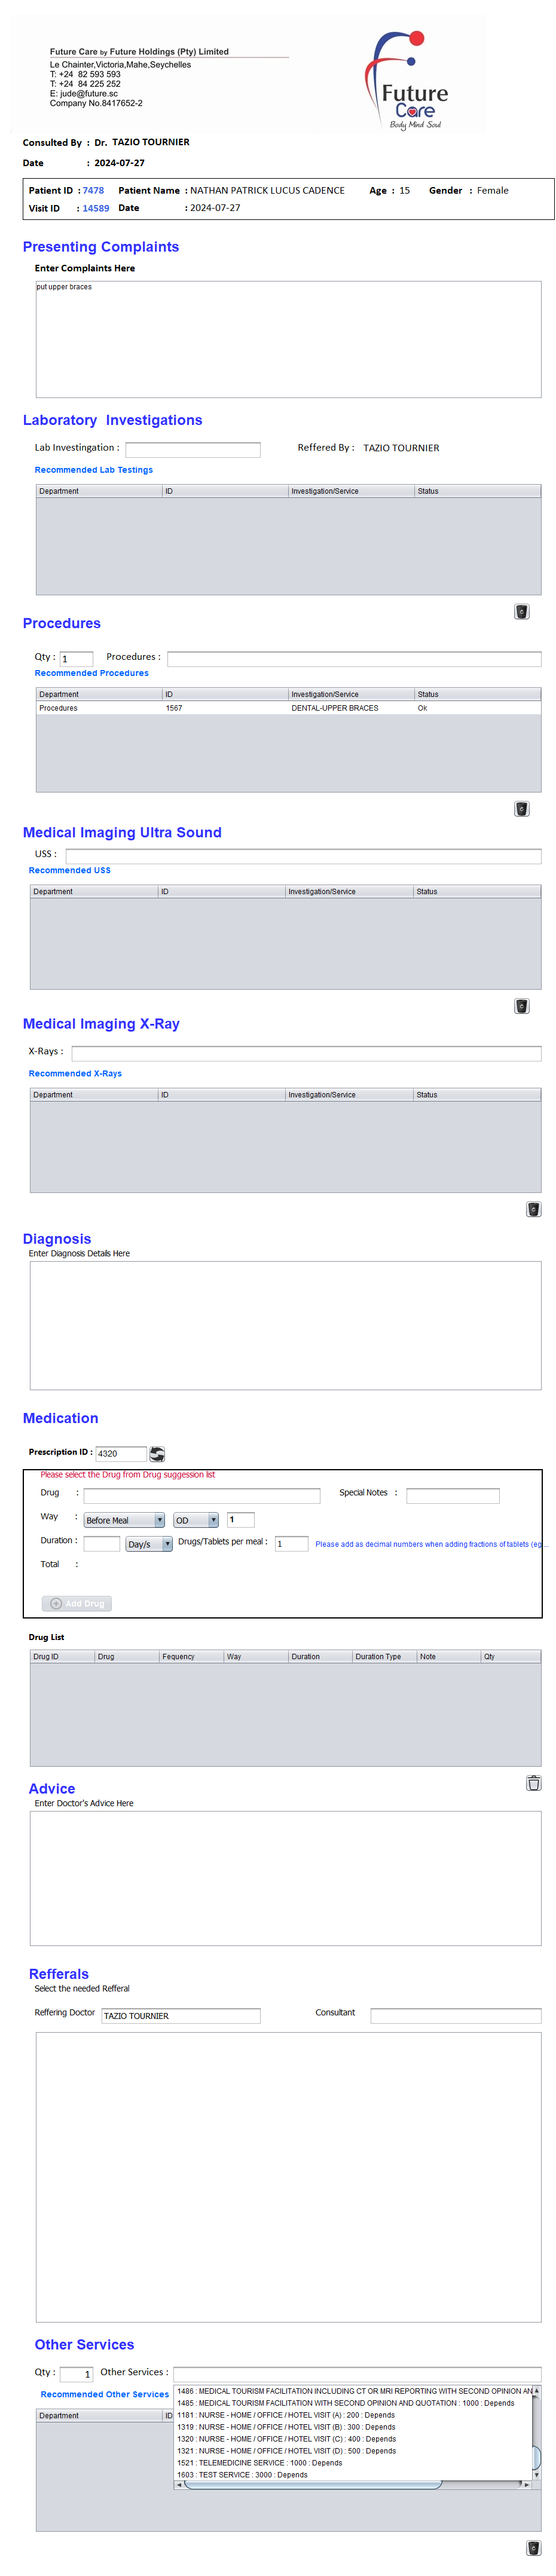This screenshot has width=556, height=2576.
Task: Click trash icon below X-Ray table
Action: (x=533, y=1209)
